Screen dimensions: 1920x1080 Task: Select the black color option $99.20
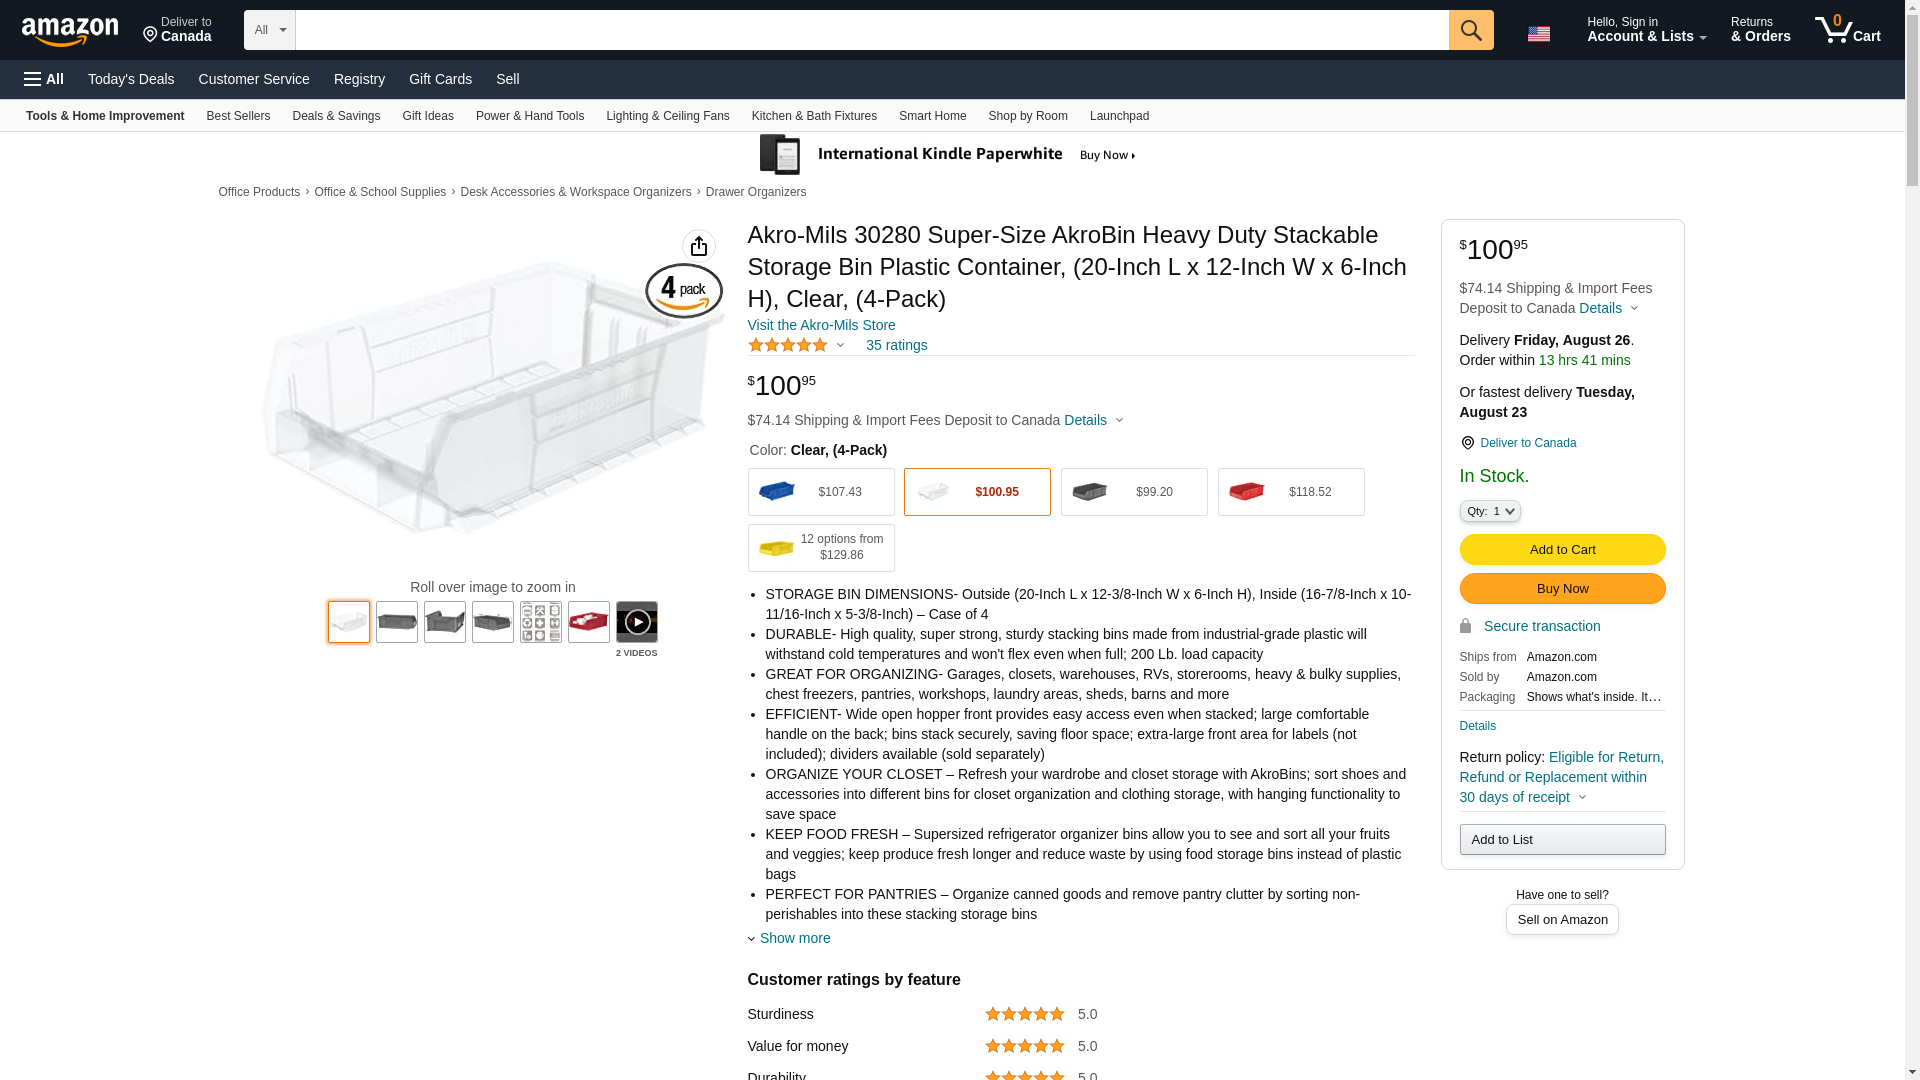[1133, 492]
